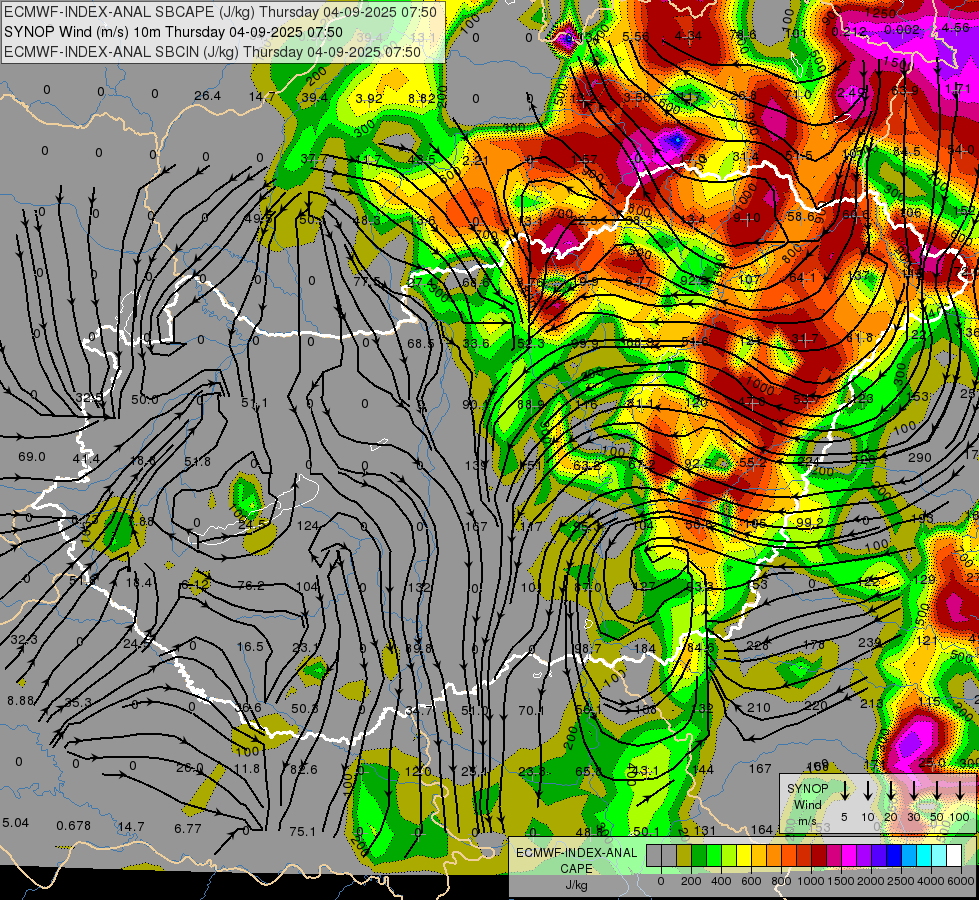The image size is (979, 900).
Task: Select the 5.56 map value
Action: (x=636, y=37)
